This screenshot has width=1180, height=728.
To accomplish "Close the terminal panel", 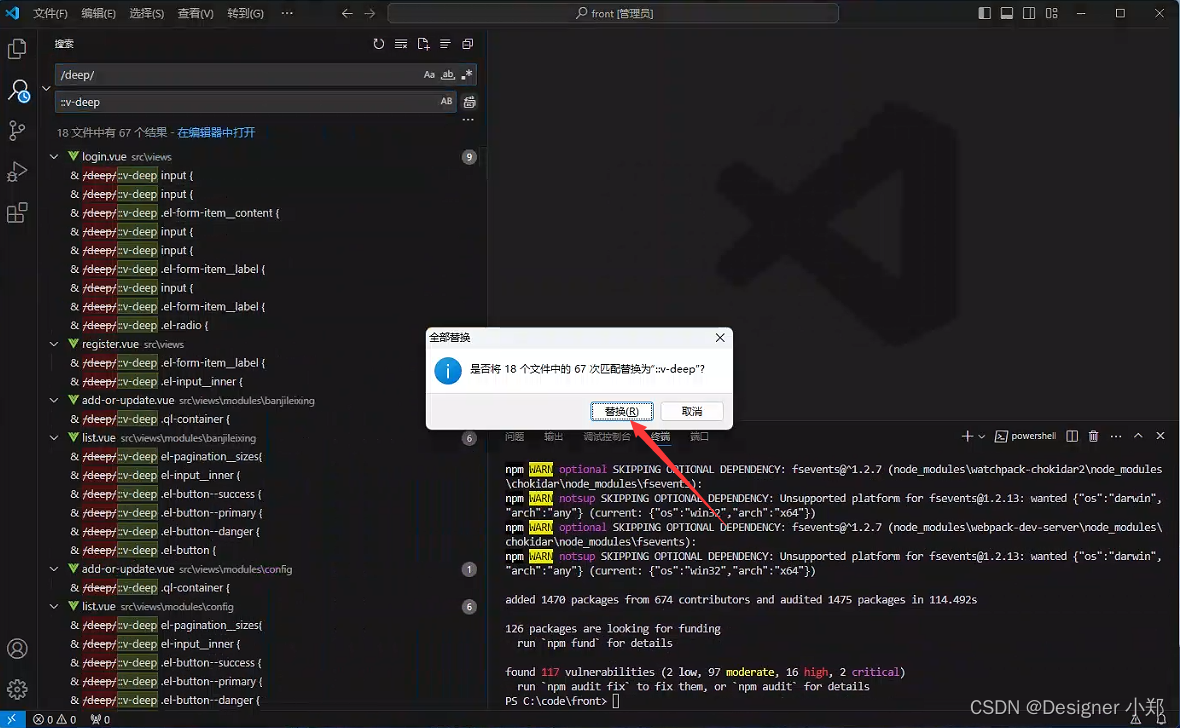I will [x=1160, y=436].
